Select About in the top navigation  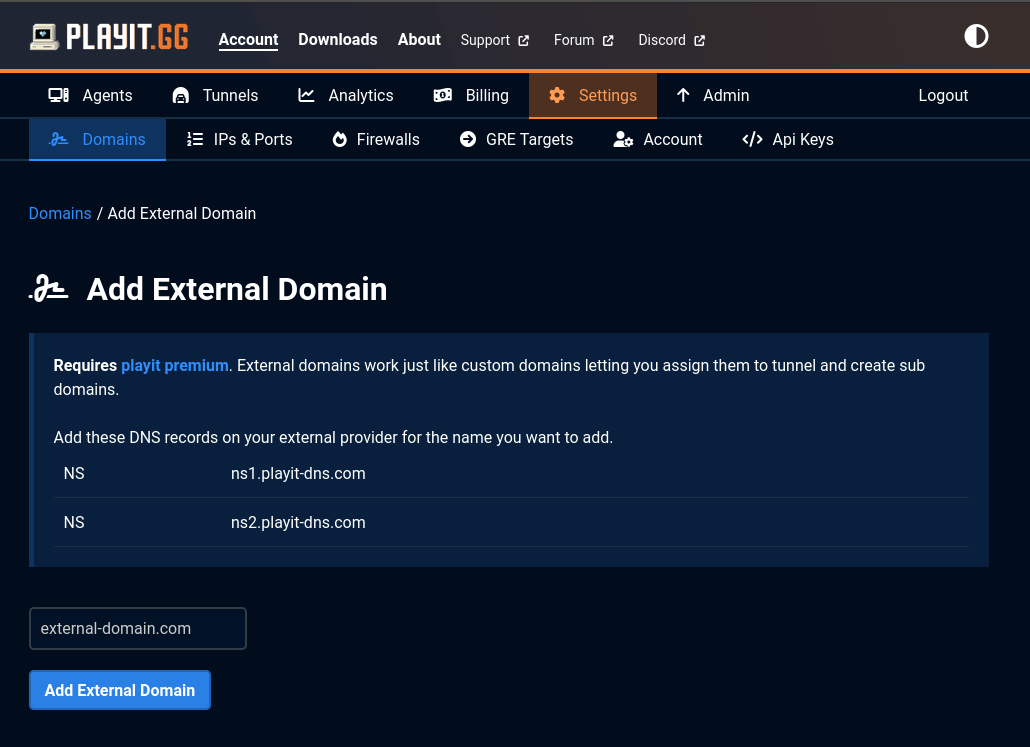point(418,40)
